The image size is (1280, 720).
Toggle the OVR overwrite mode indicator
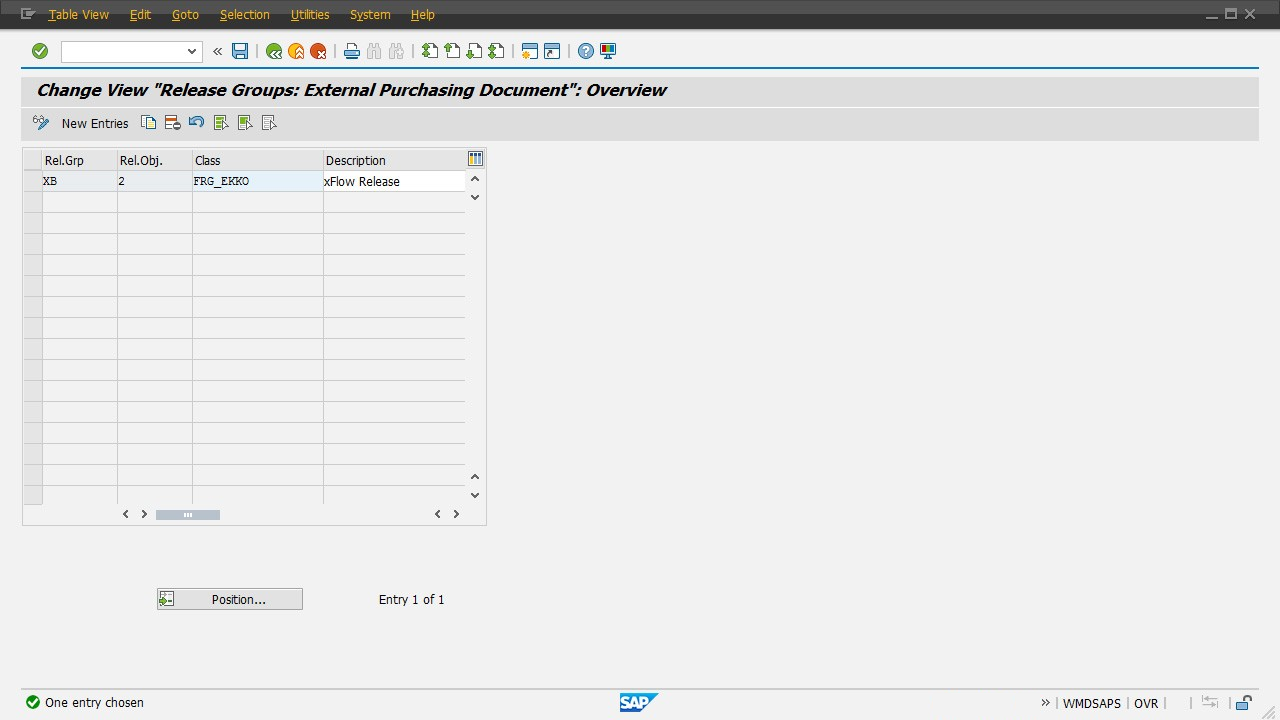click(1145, 703)
